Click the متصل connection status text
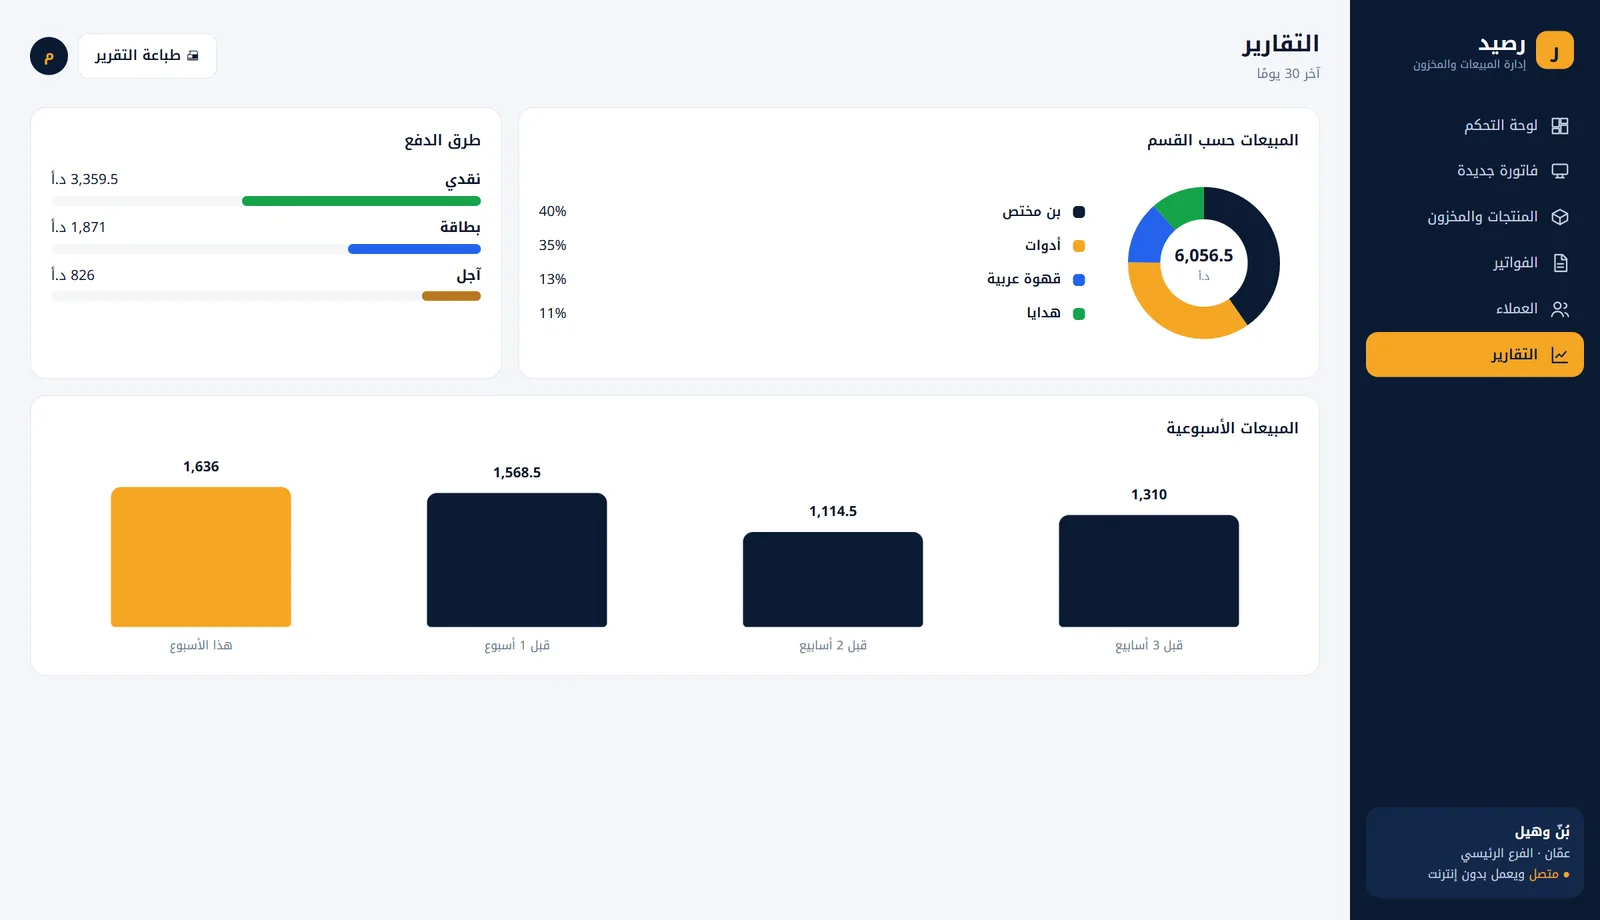The width and height of the screenshot is (1600, 920). (x=1544, y=875)
